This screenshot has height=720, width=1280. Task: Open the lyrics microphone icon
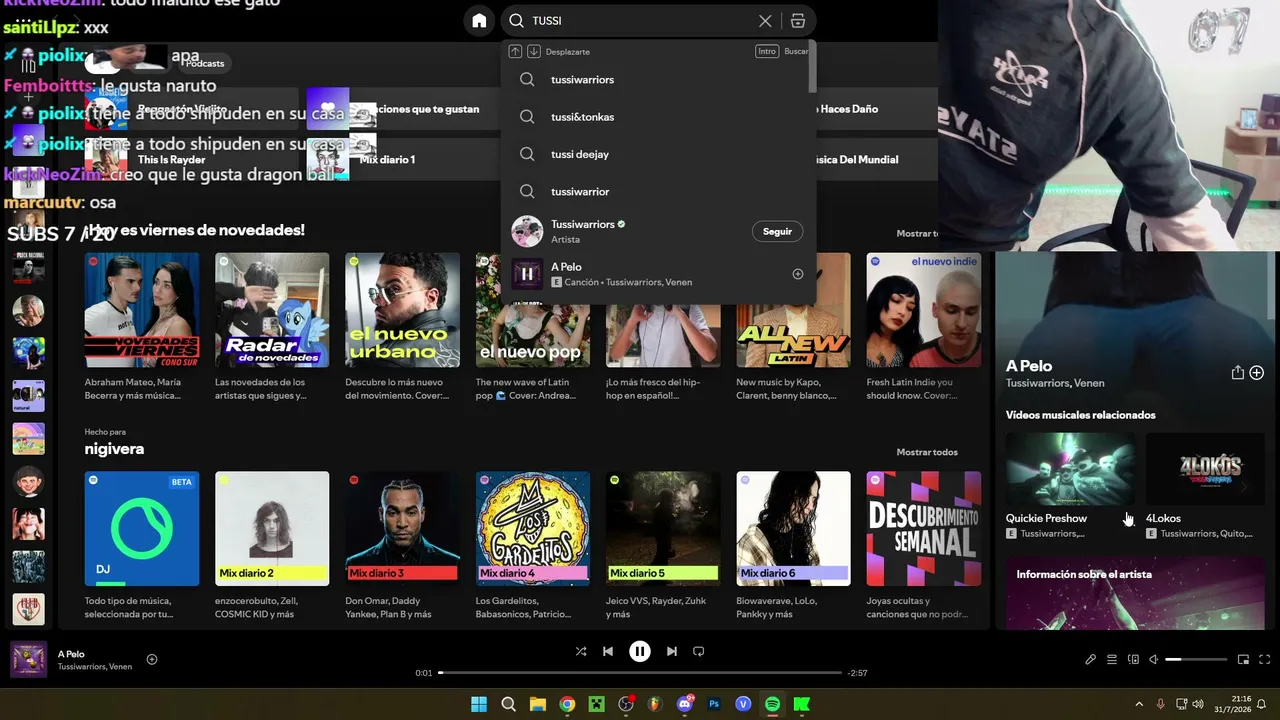tap(1091, 660)
